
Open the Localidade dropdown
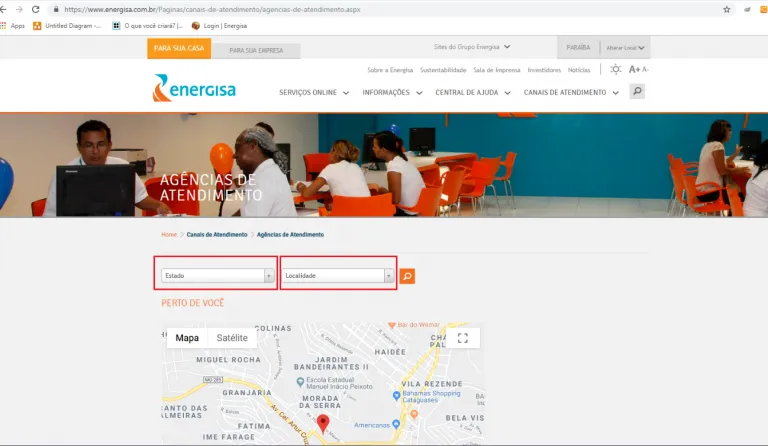point(338,276)
